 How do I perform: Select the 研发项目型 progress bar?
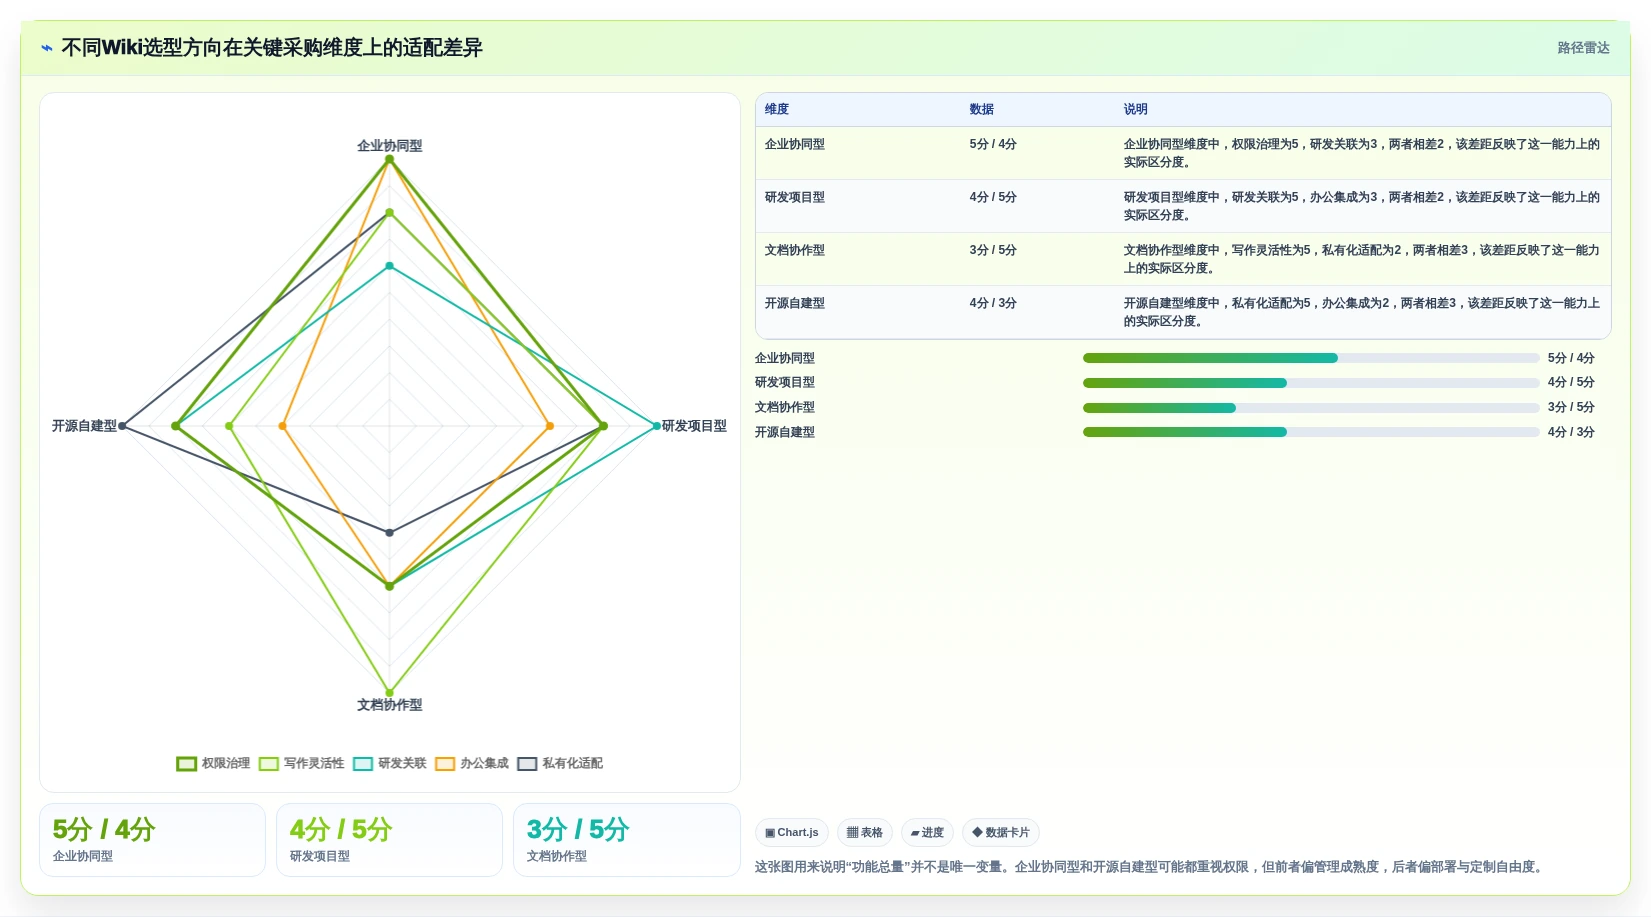pyautogui.click(x=1311, y=383)
